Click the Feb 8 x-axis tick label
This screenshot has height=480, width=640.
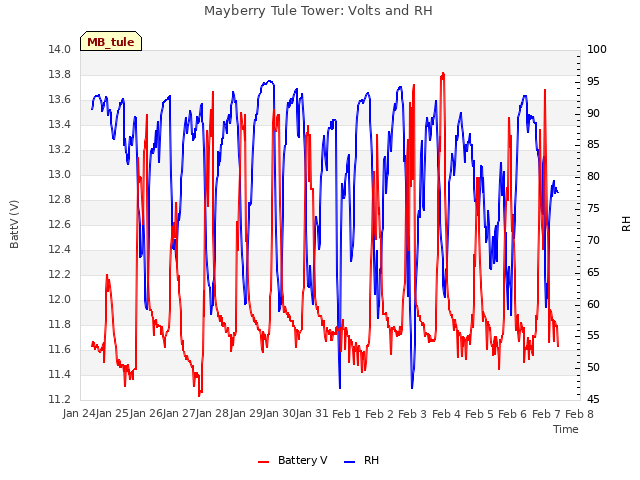pyautogui.click(x=580, y=414)
